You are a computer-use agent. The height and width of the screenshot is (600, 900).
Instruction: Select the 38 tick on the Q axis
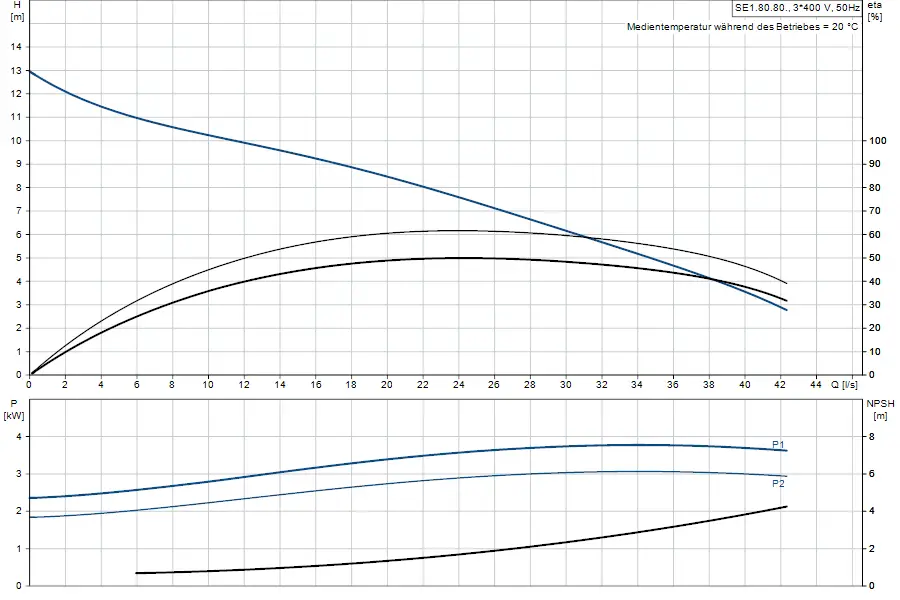click(708, 385)
